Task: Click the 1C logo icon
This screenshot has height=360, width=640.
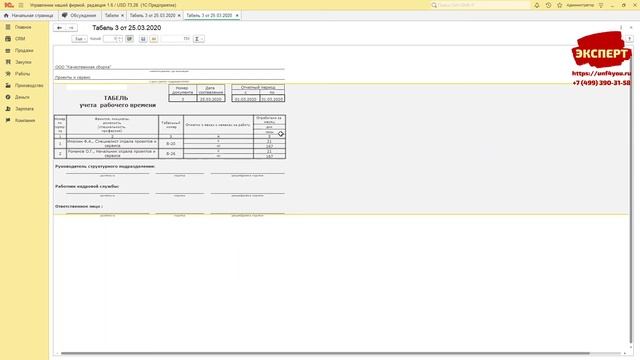Action: click(x=9, y=5)
